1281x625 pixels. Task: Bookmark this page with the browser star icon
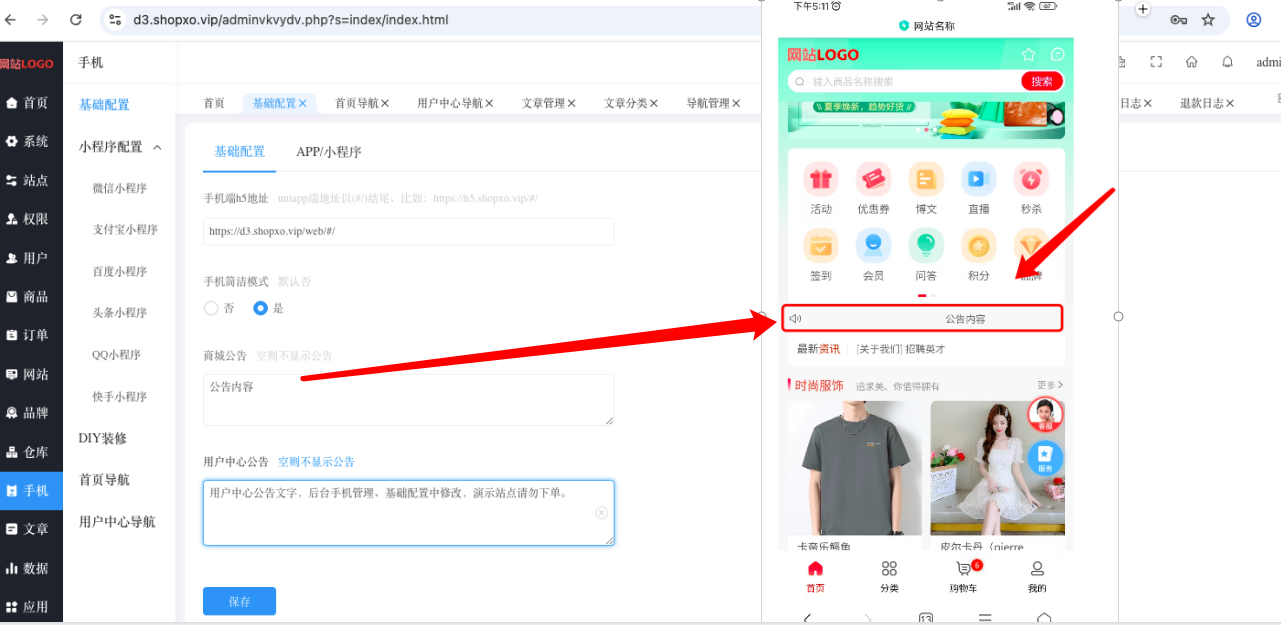(1208, 20)
